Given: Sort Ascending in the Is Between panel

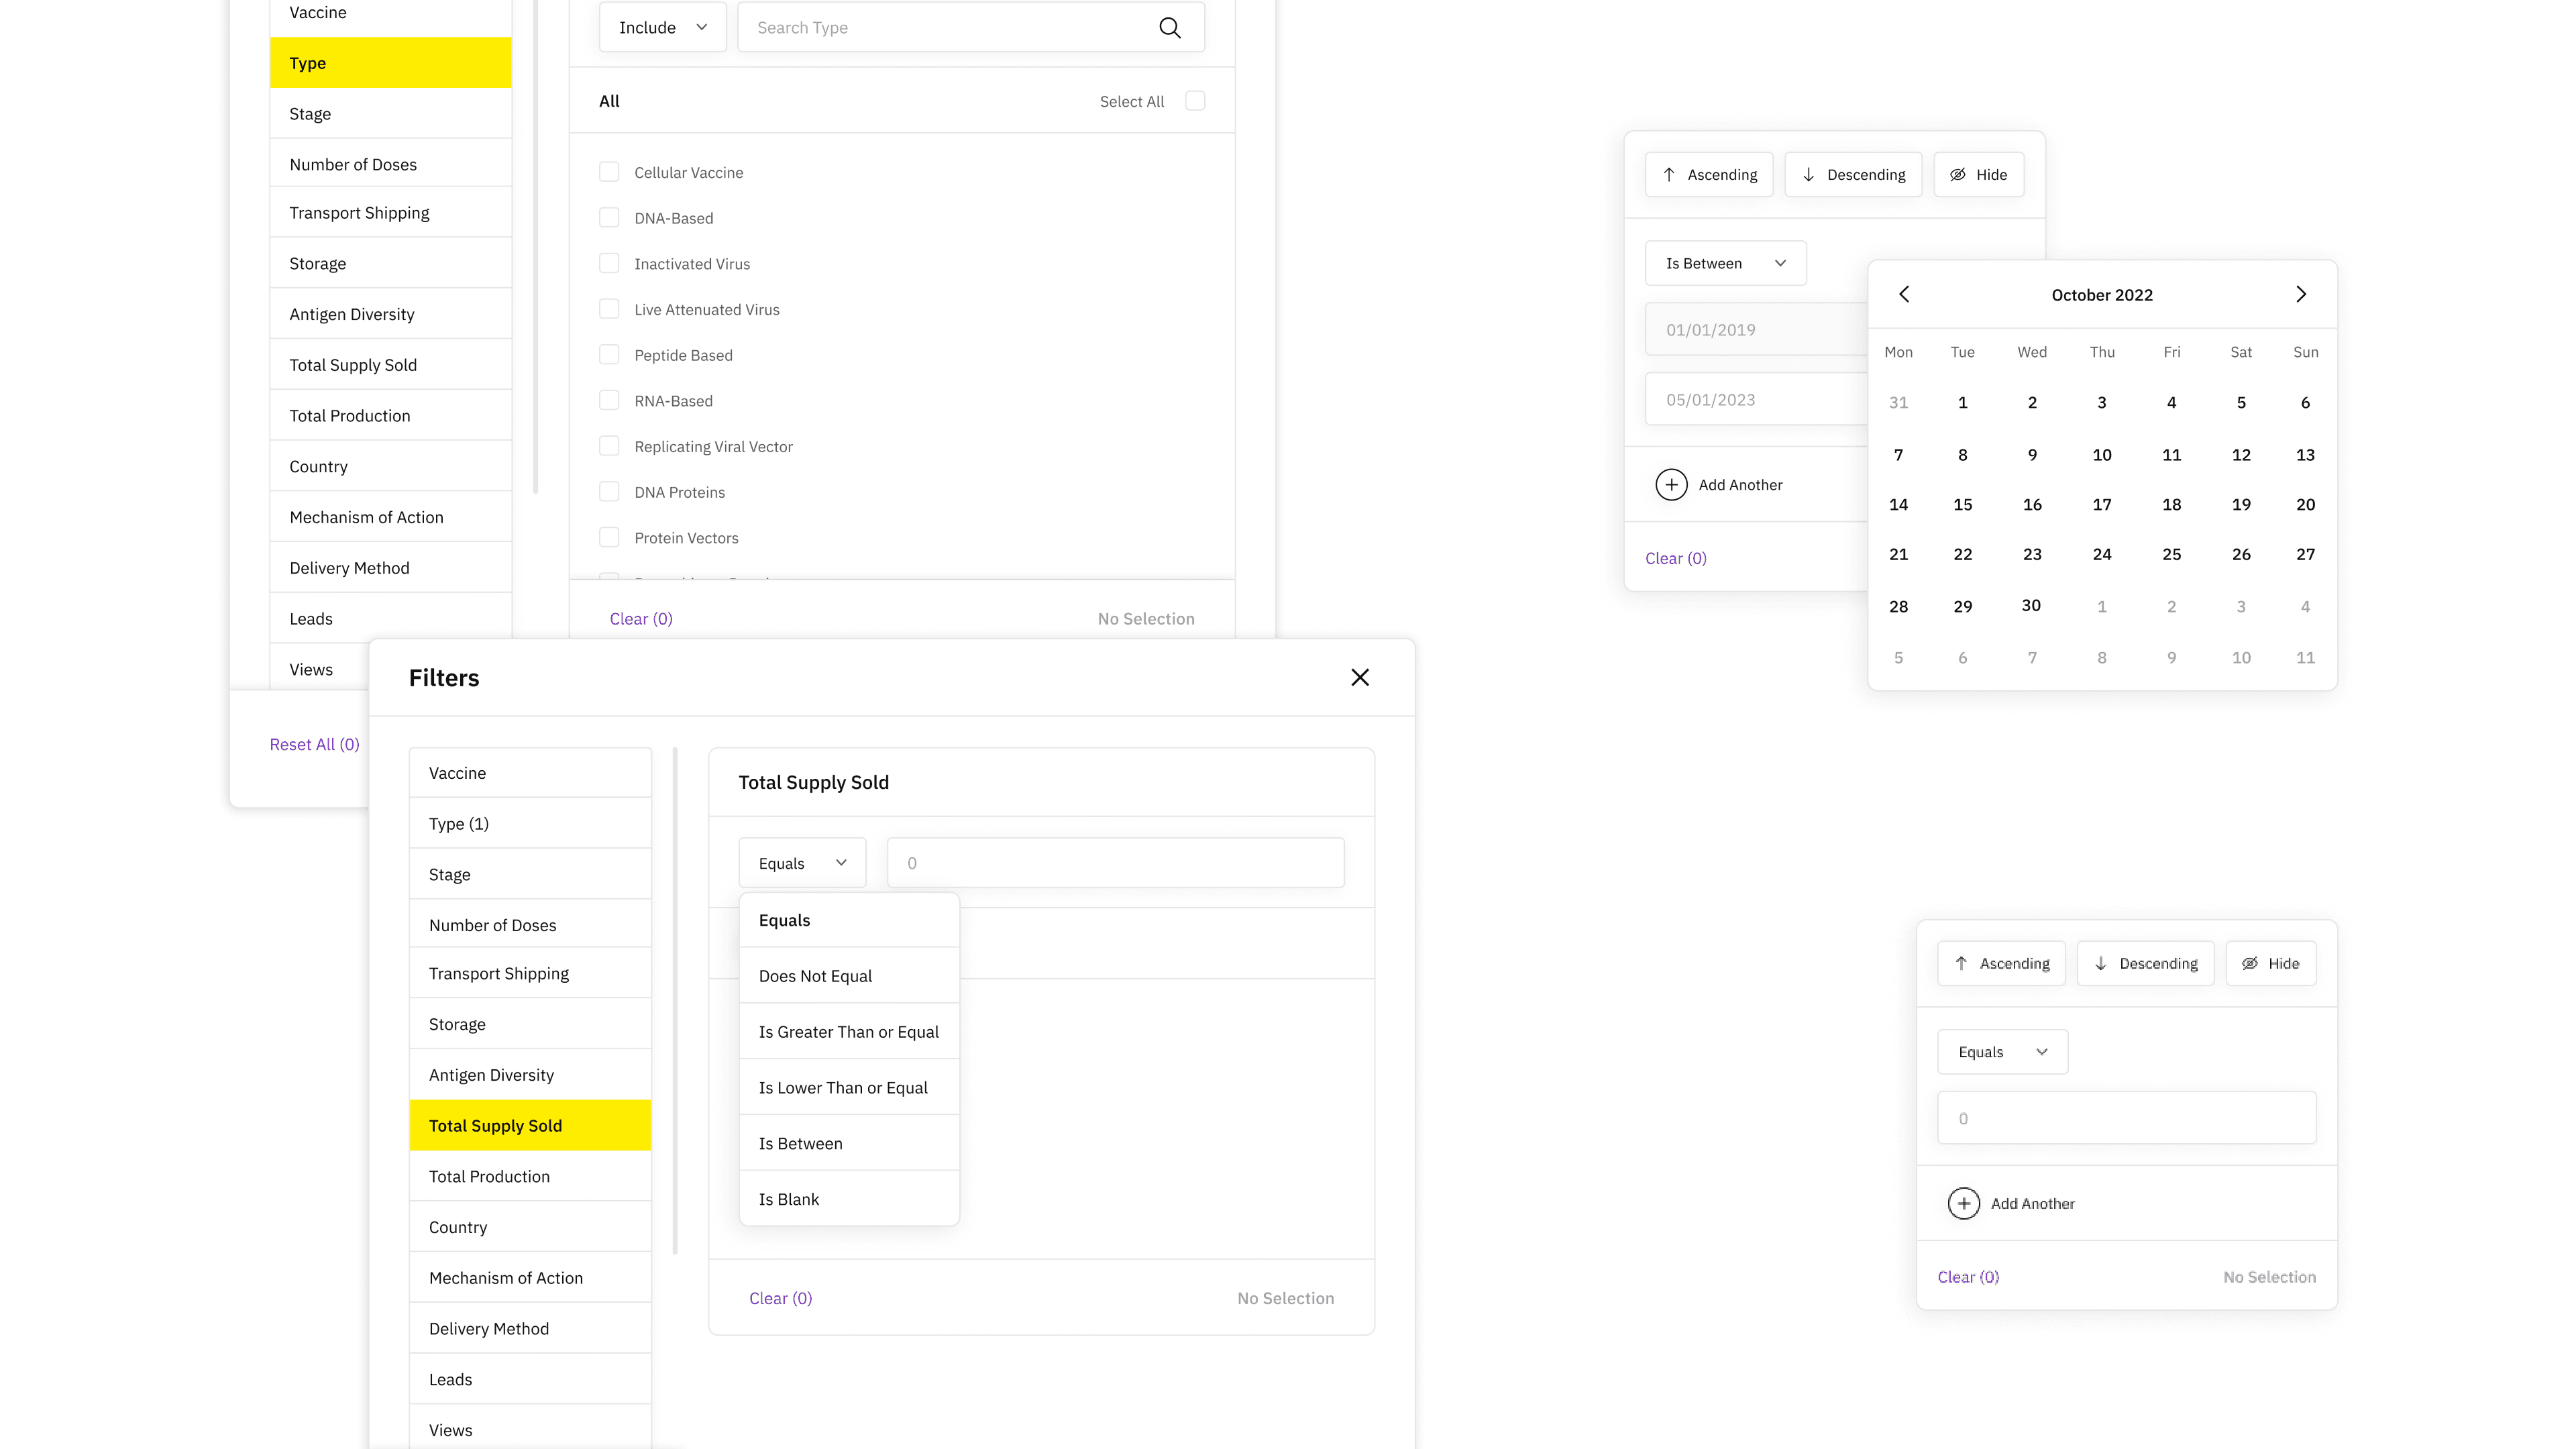Looking at the screenshot, I should click(1708, 175).
